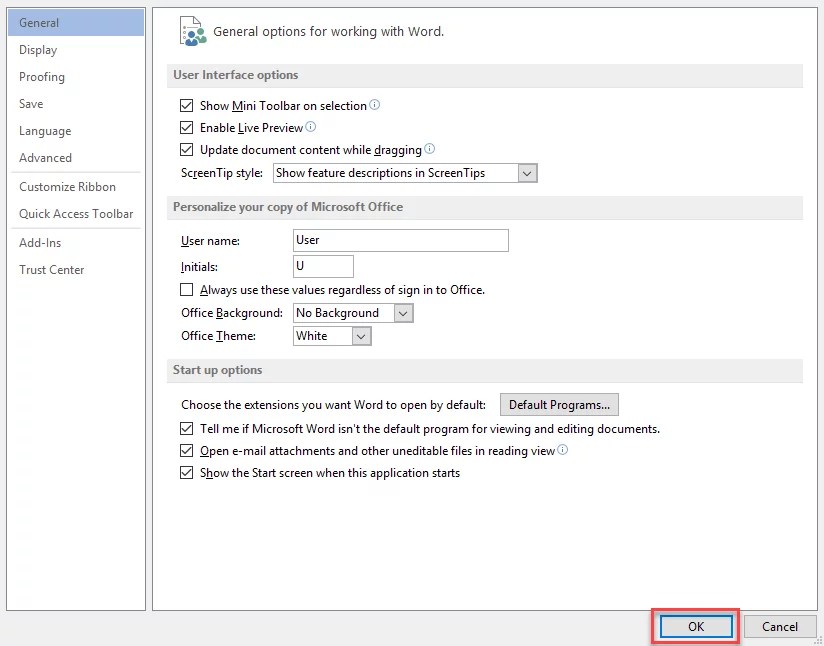Enable Always use these values regardless of sign in
This screenshot has height=646, width=824.
[186, 289]
